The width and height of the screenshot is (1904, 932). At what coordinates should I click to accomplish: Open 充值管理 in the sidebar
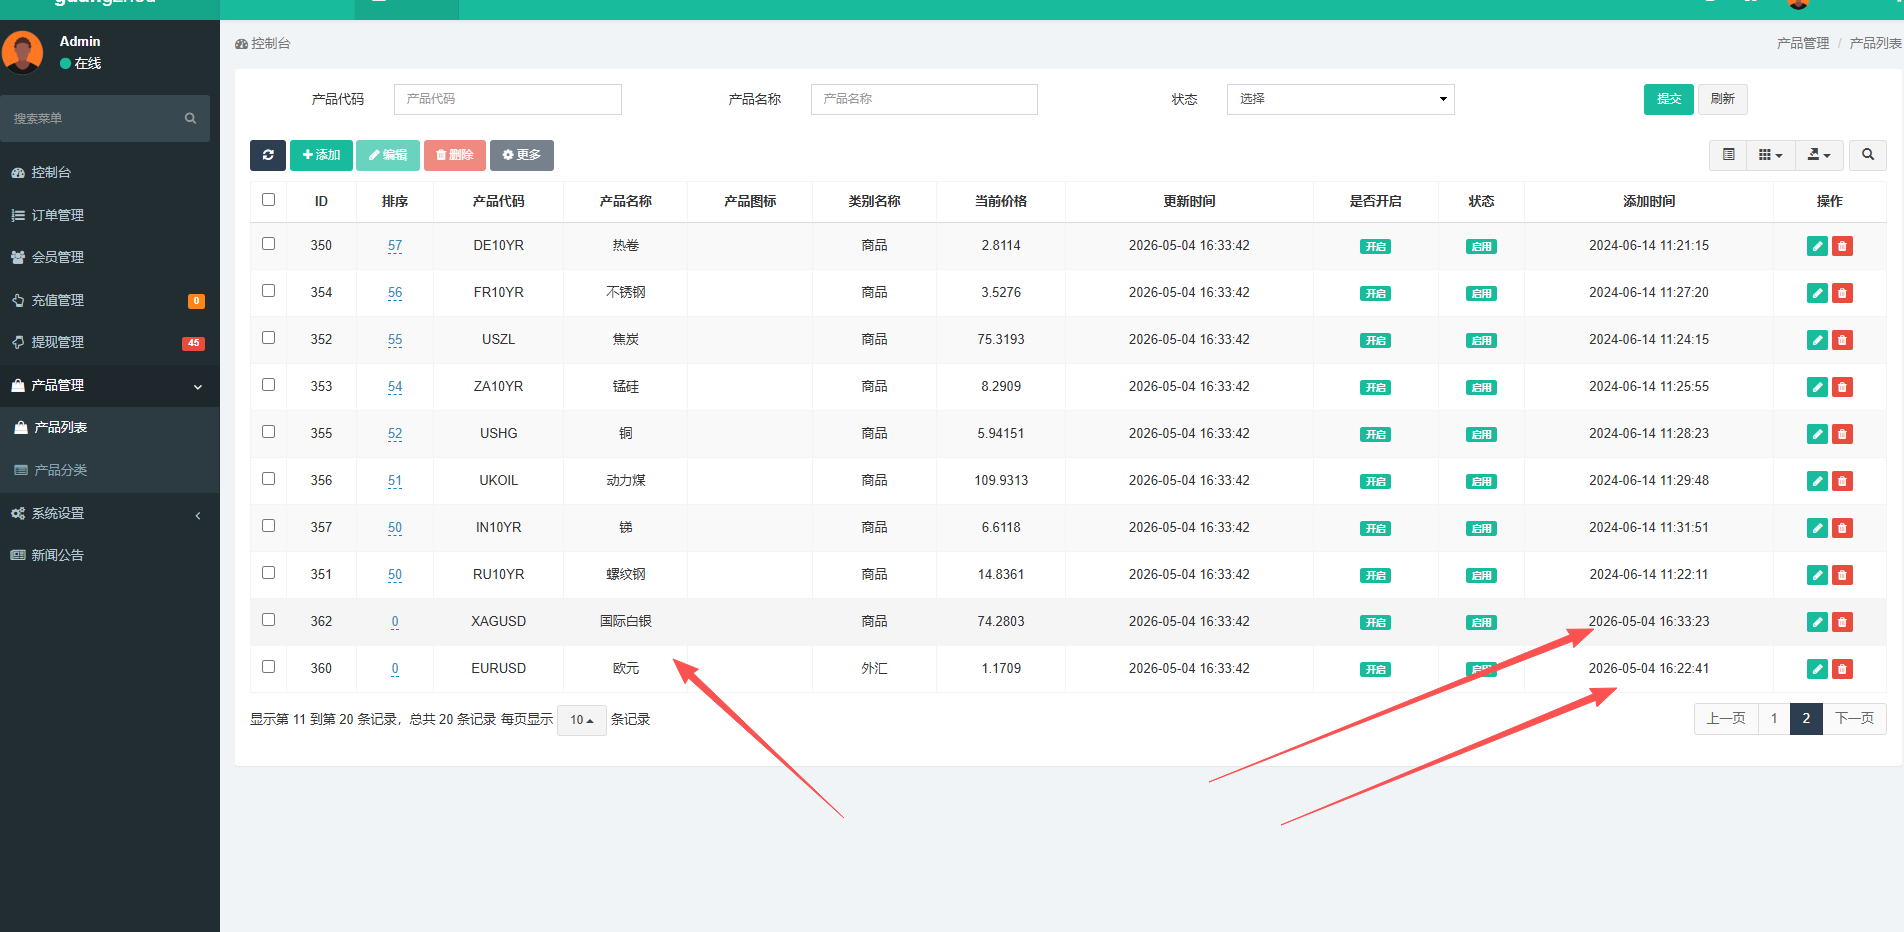(x=110, y=300)
